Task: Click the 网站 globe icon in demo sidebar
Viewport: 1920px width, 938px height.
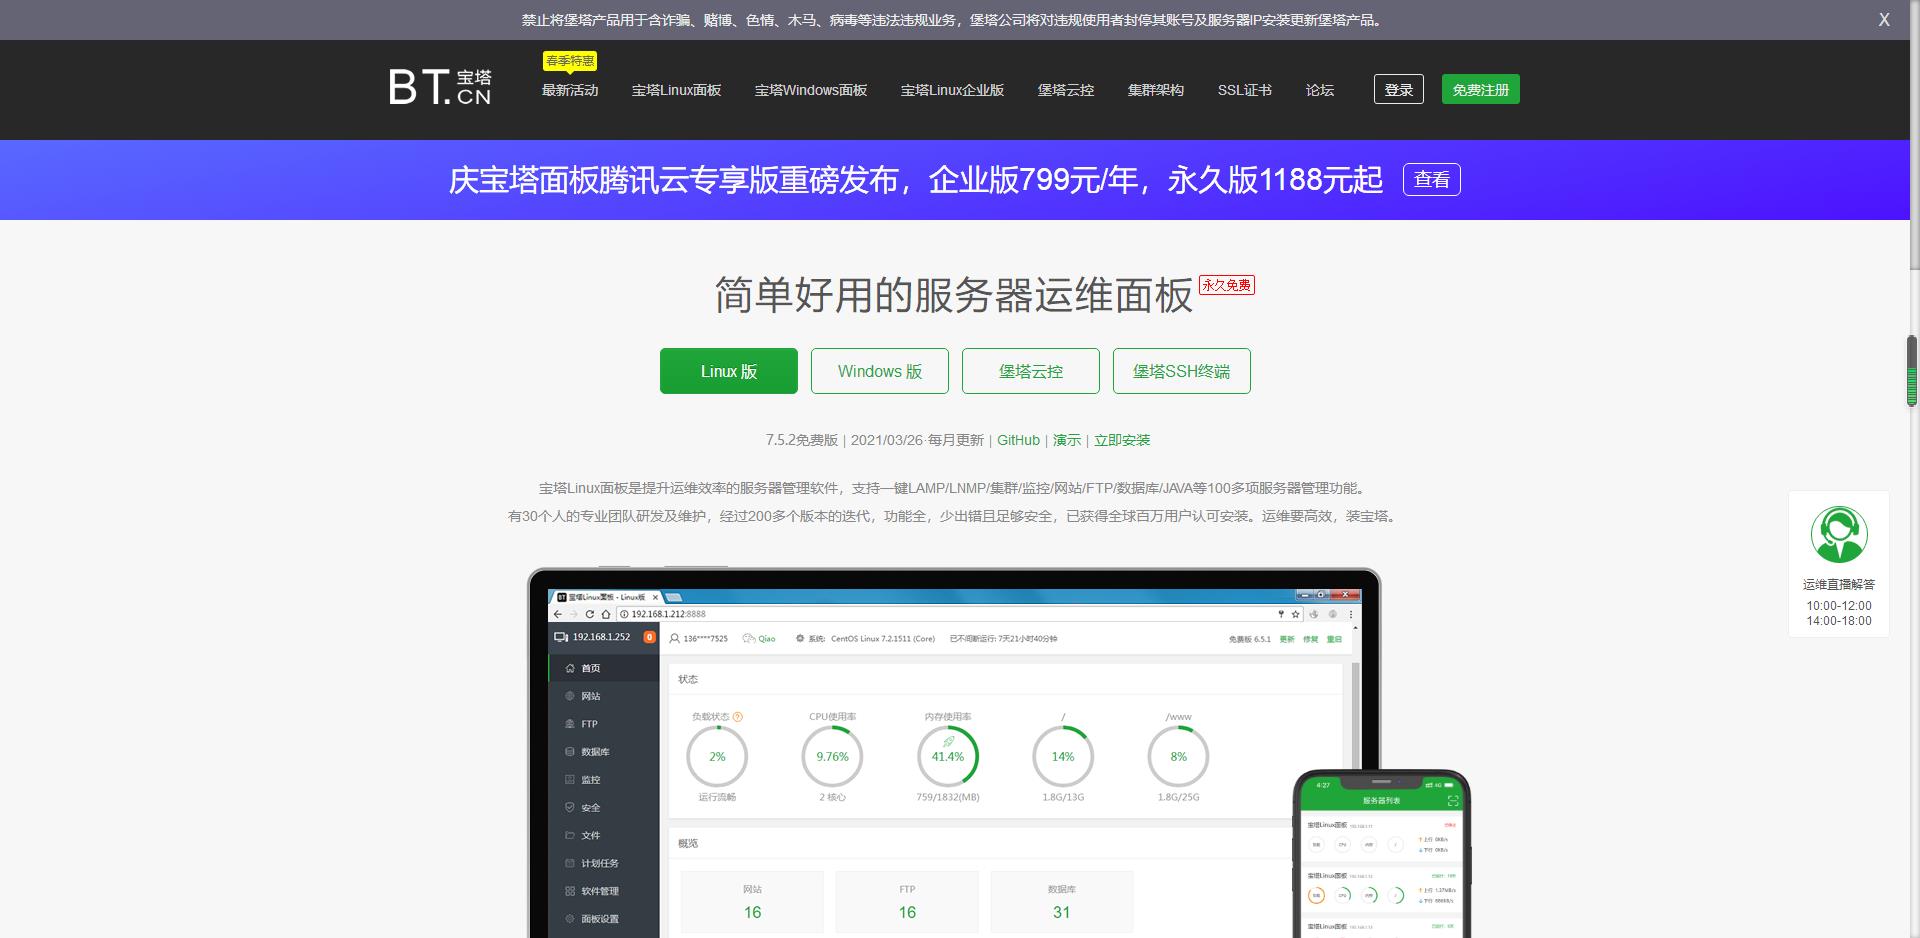Action: coord(570,696)
